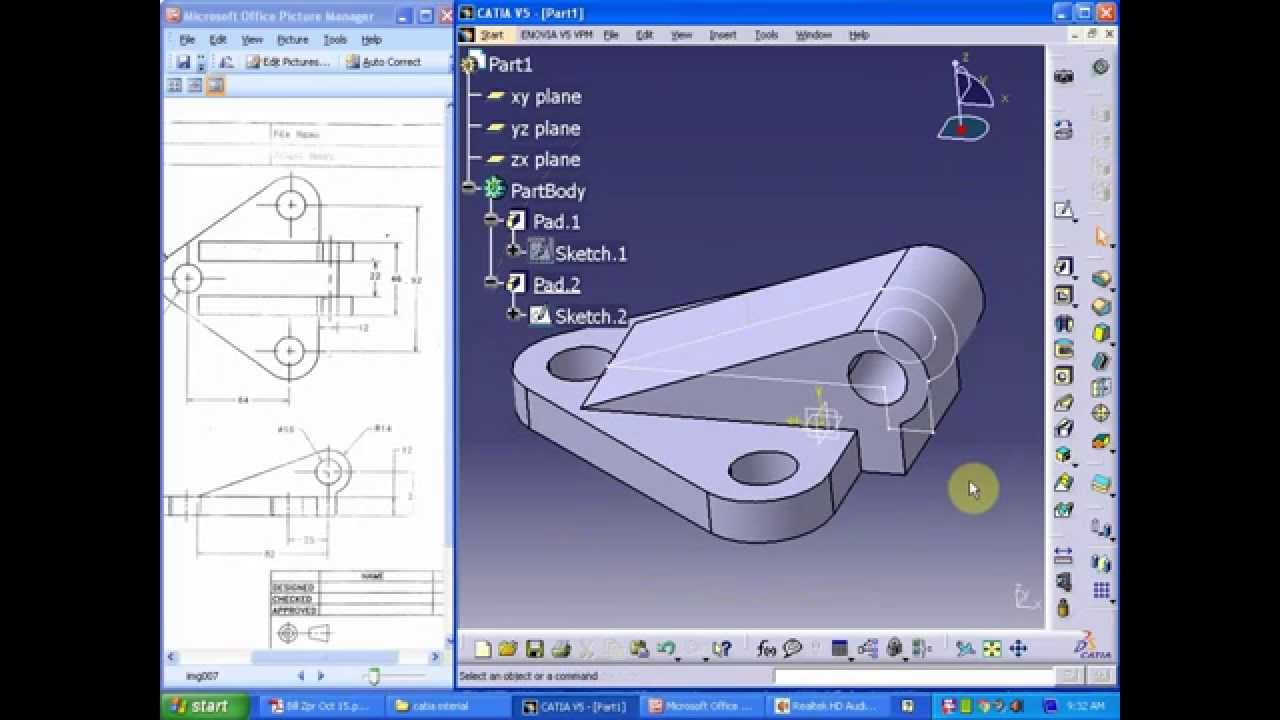
Task: Click the Auto Correct button
Action: pos(384,62)
